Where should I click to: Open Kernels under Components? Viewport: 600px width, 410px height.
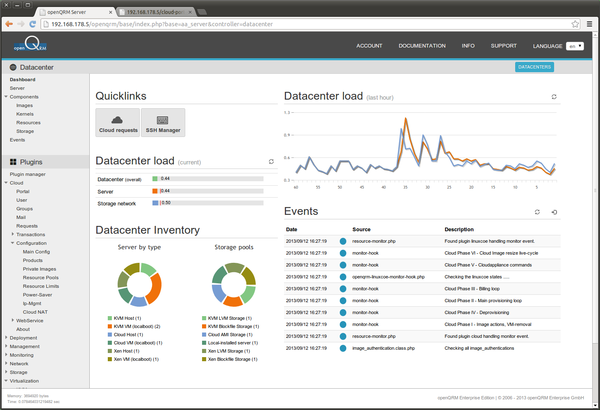pos(25,114)
